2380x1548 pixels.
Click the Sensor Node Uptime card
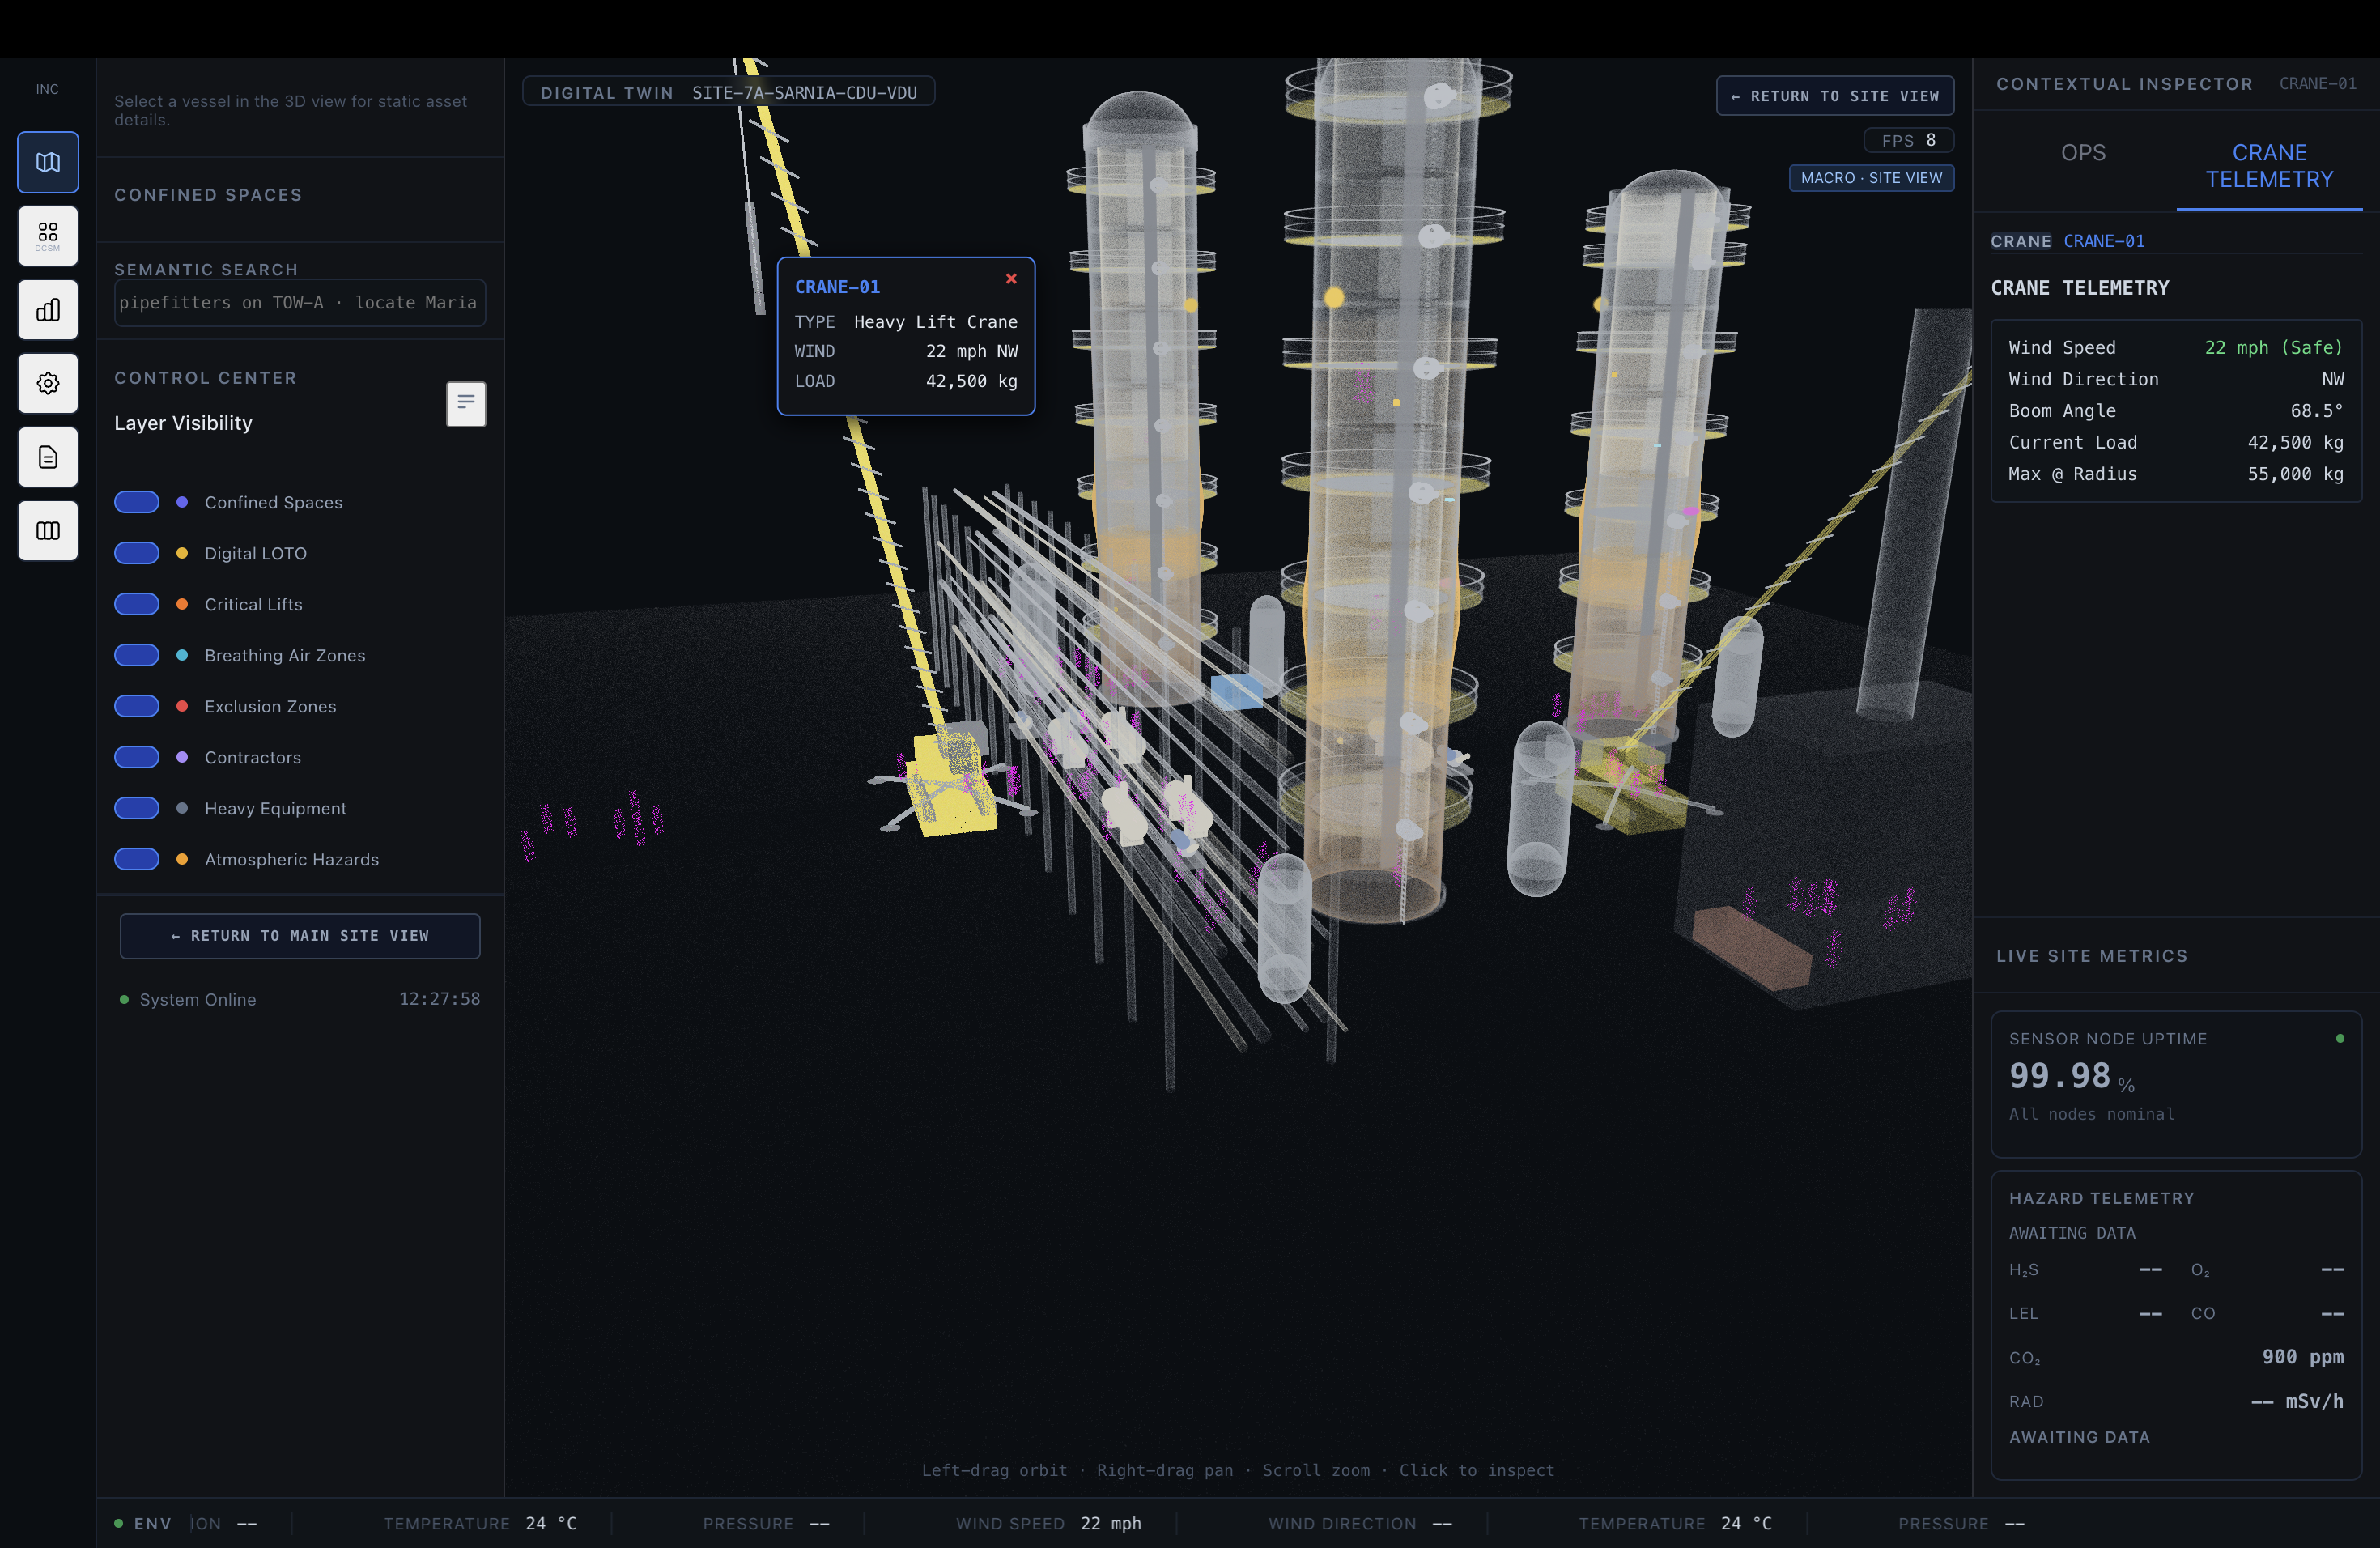tap(2176, 1084)
